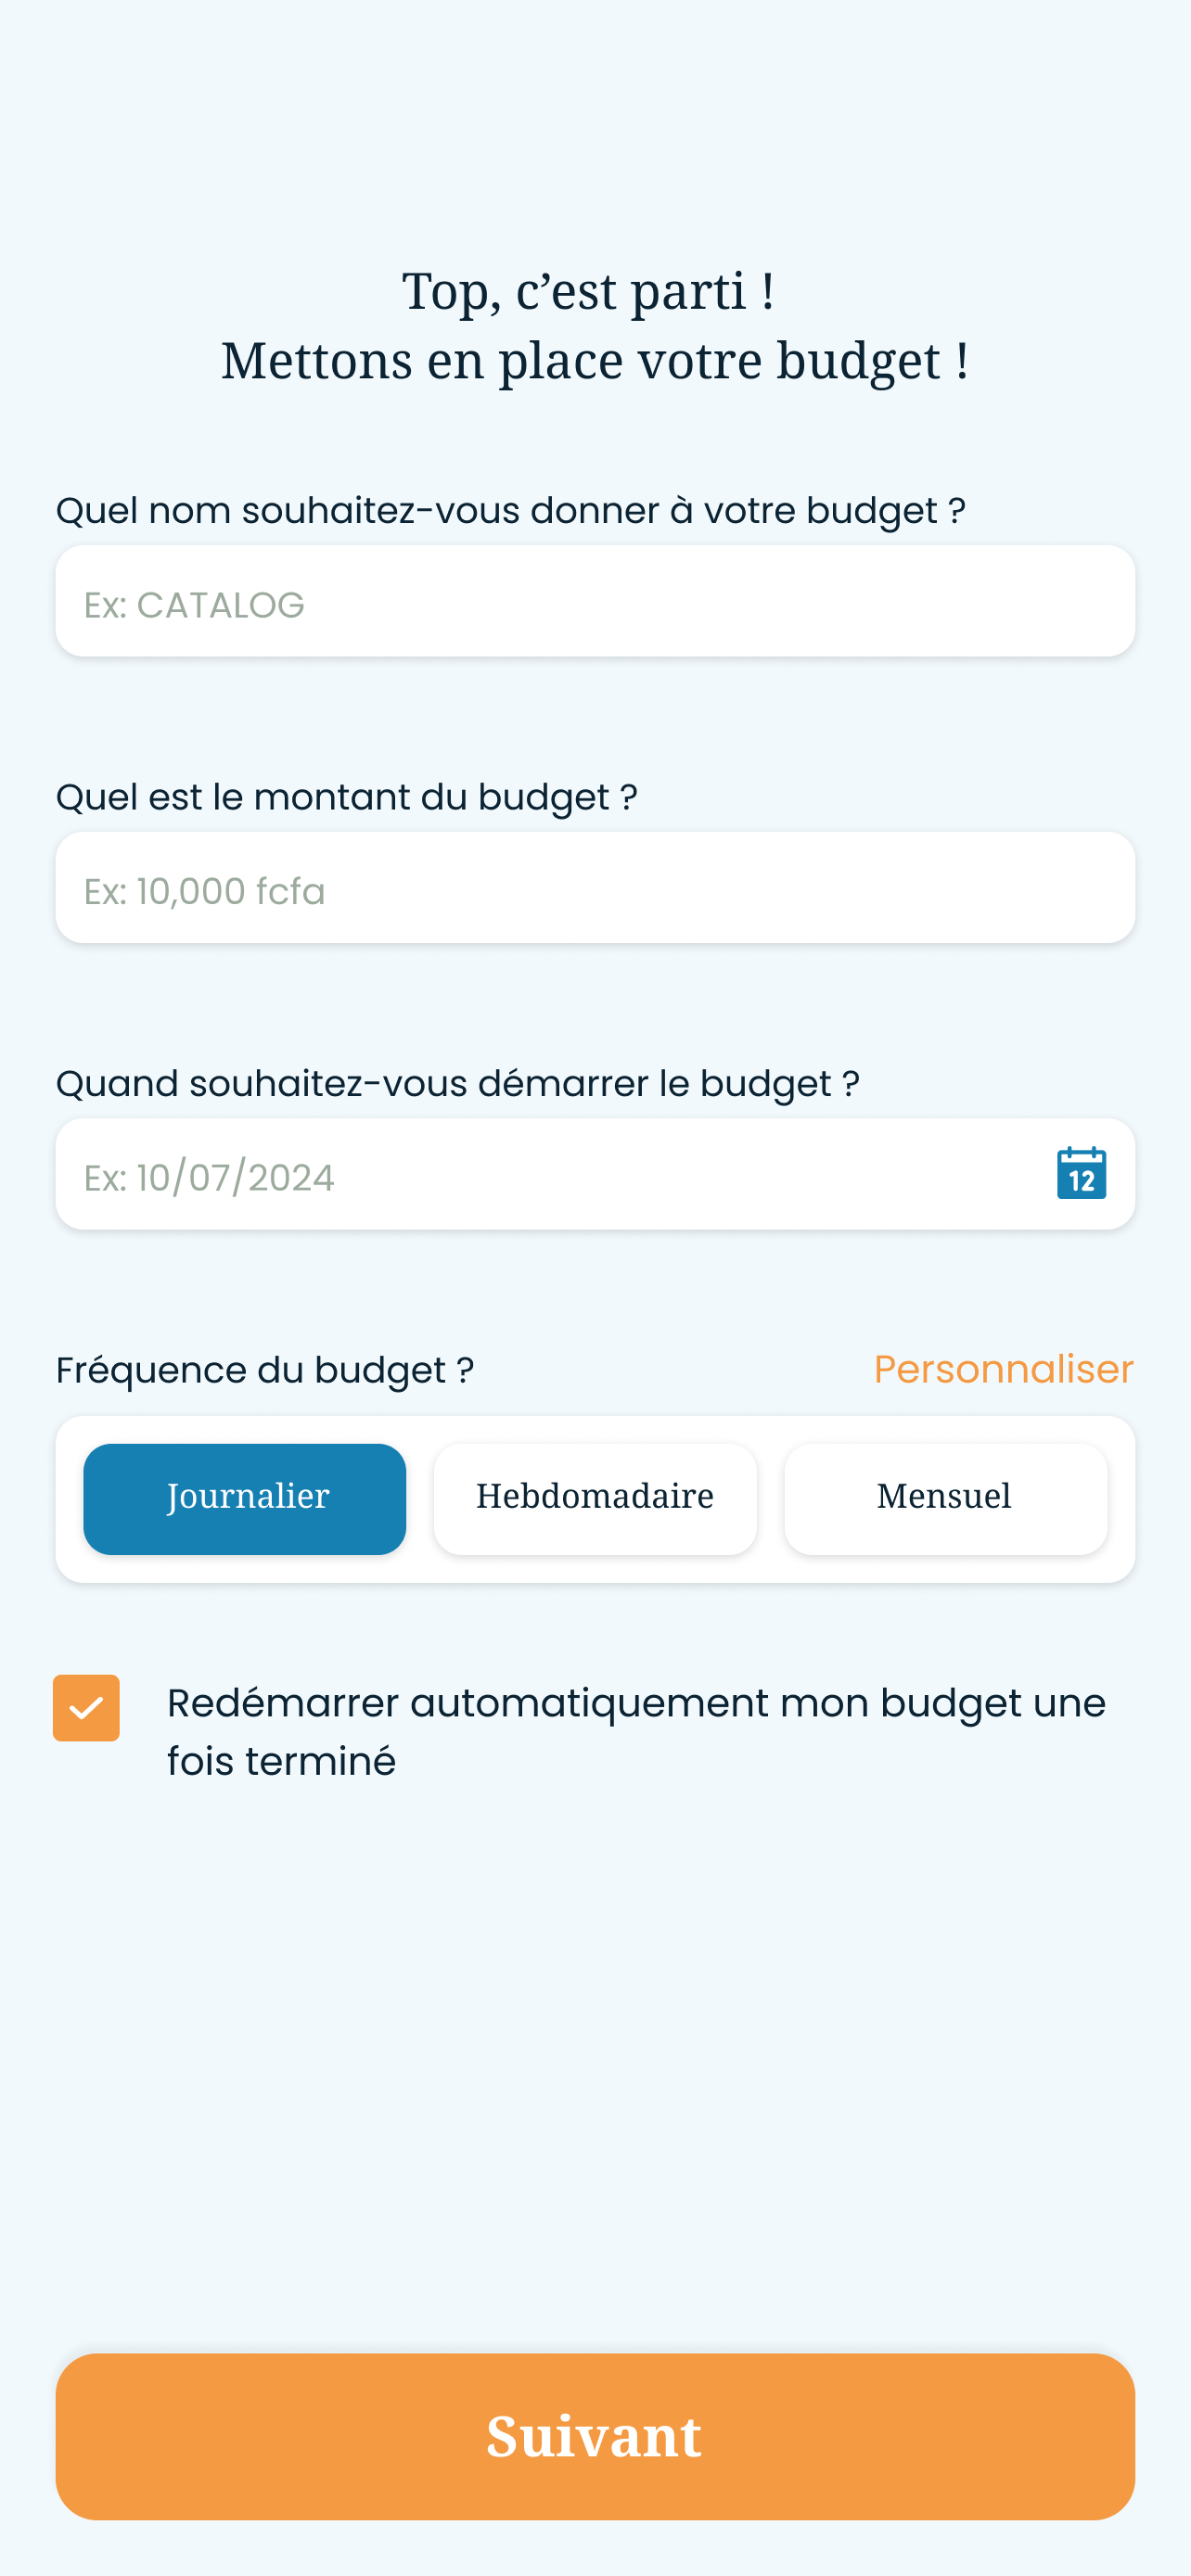Click the budget amount input field
The height and width of the screenshot is (2576, 1191).
coord(595,888)
